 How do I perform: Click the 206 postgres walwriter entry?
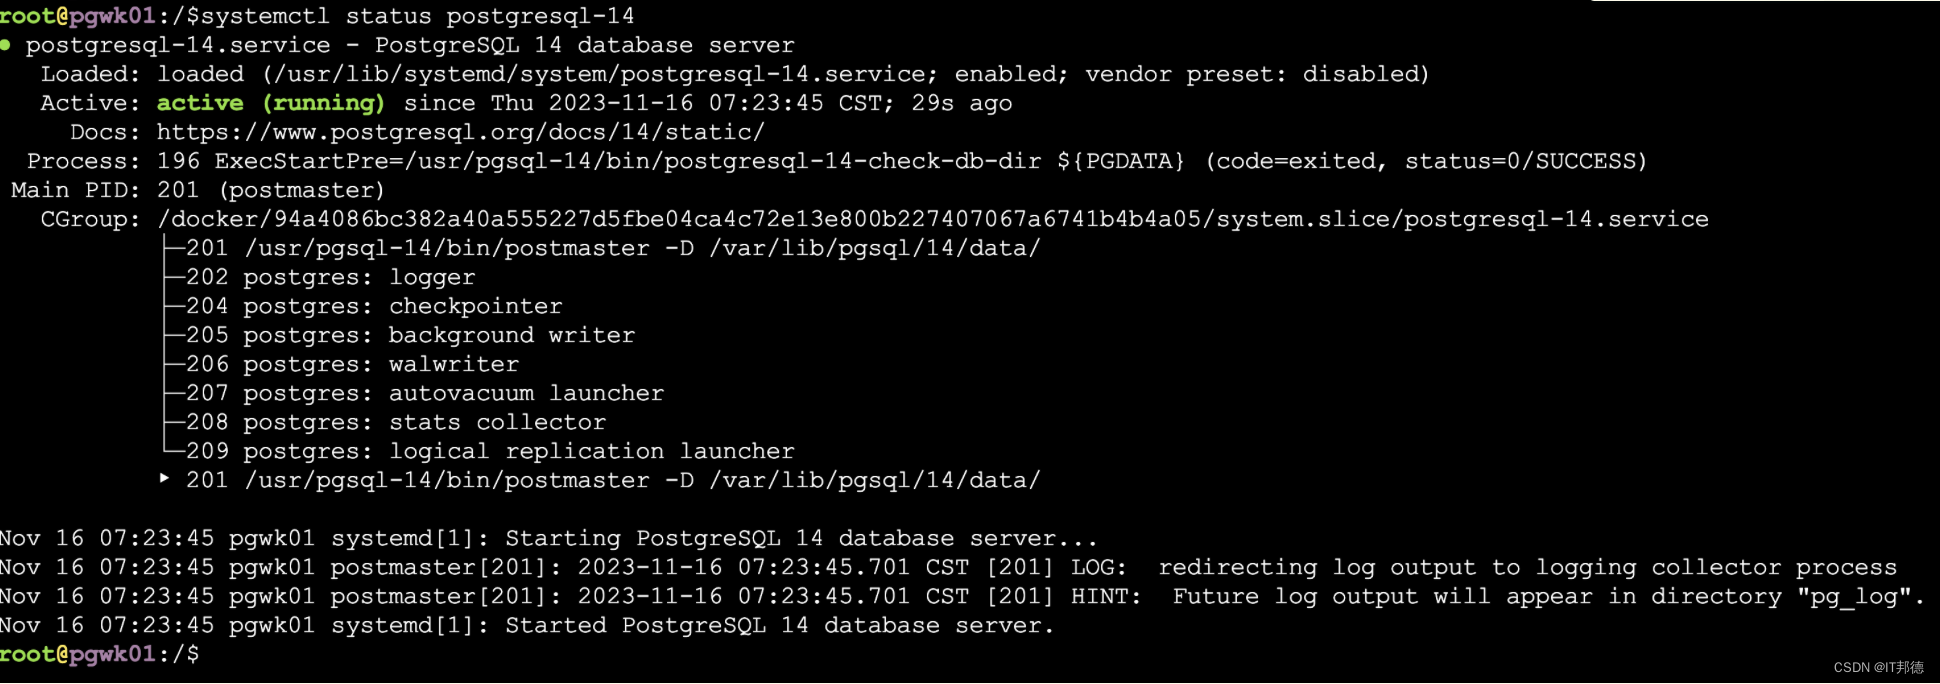(352, 364)
